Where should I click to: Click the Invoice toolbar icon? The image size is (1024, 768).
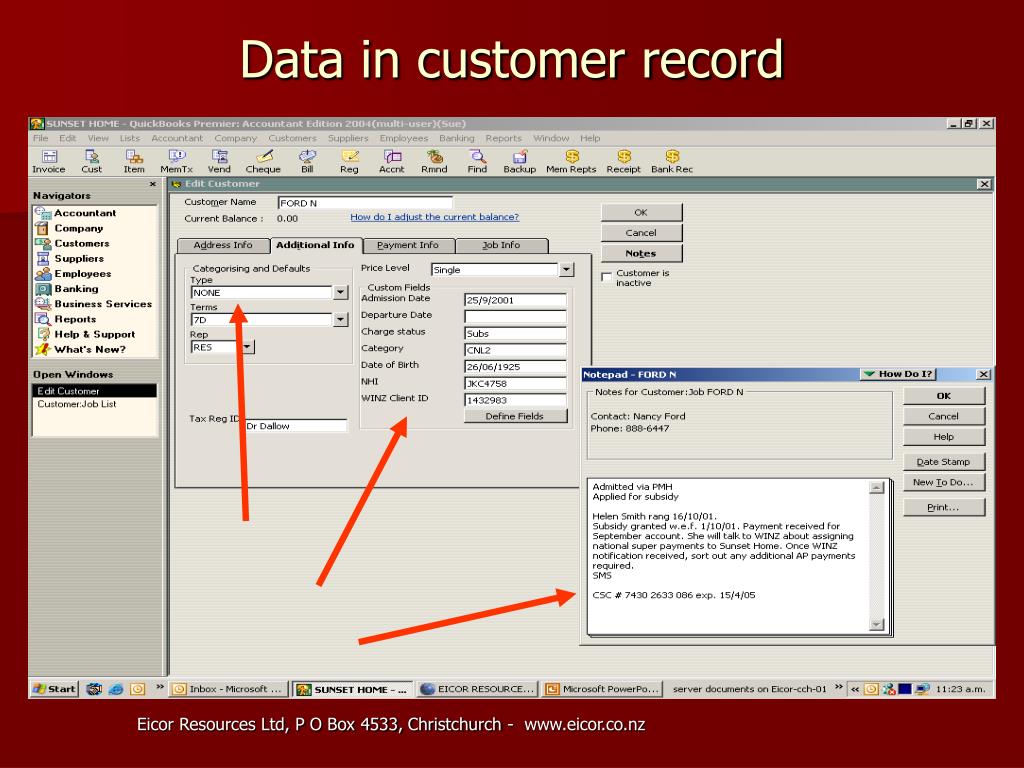(49, 161)
